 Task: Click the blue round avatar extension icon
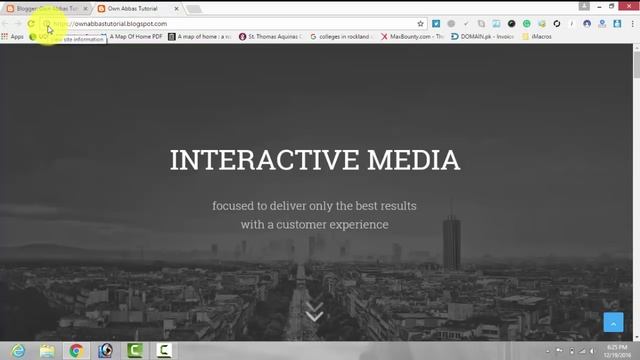[587, 24]
